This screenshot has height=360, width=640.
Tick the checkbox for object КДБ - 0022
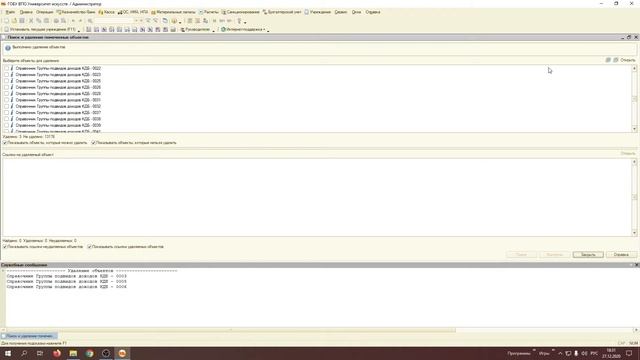pyautogui.click(x=6, y=68)
